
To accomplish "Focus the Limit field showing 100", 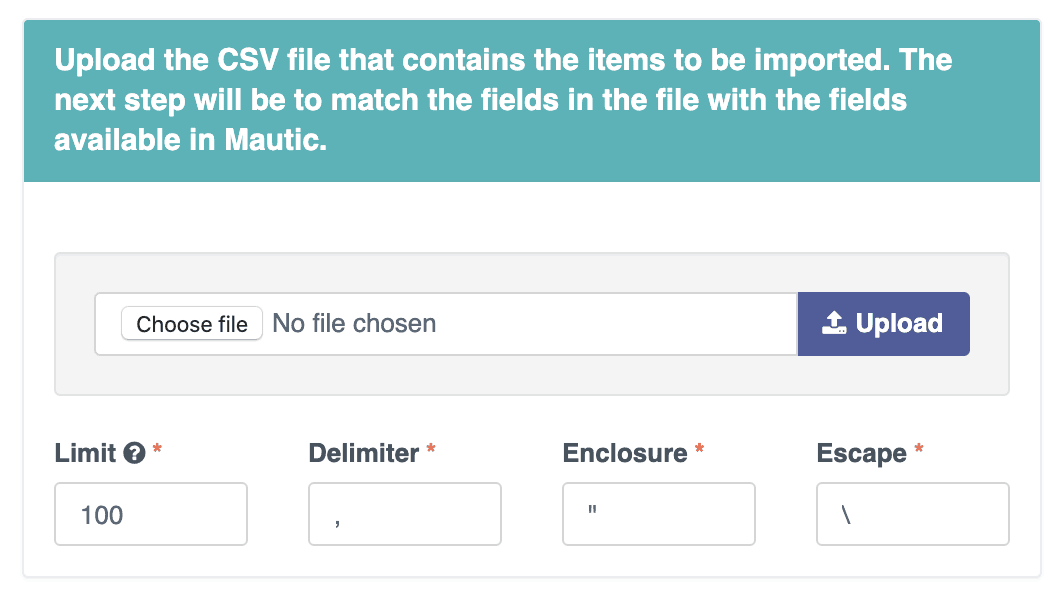I will 151,514.
